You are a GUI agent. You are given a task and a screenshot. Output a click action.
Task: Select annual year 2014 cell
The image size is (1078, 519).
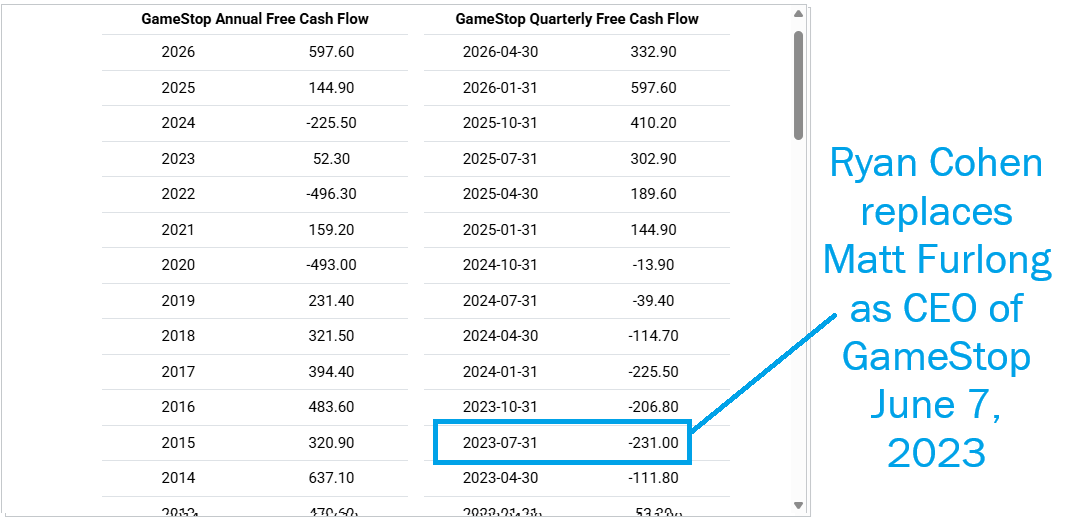(178, 478)
